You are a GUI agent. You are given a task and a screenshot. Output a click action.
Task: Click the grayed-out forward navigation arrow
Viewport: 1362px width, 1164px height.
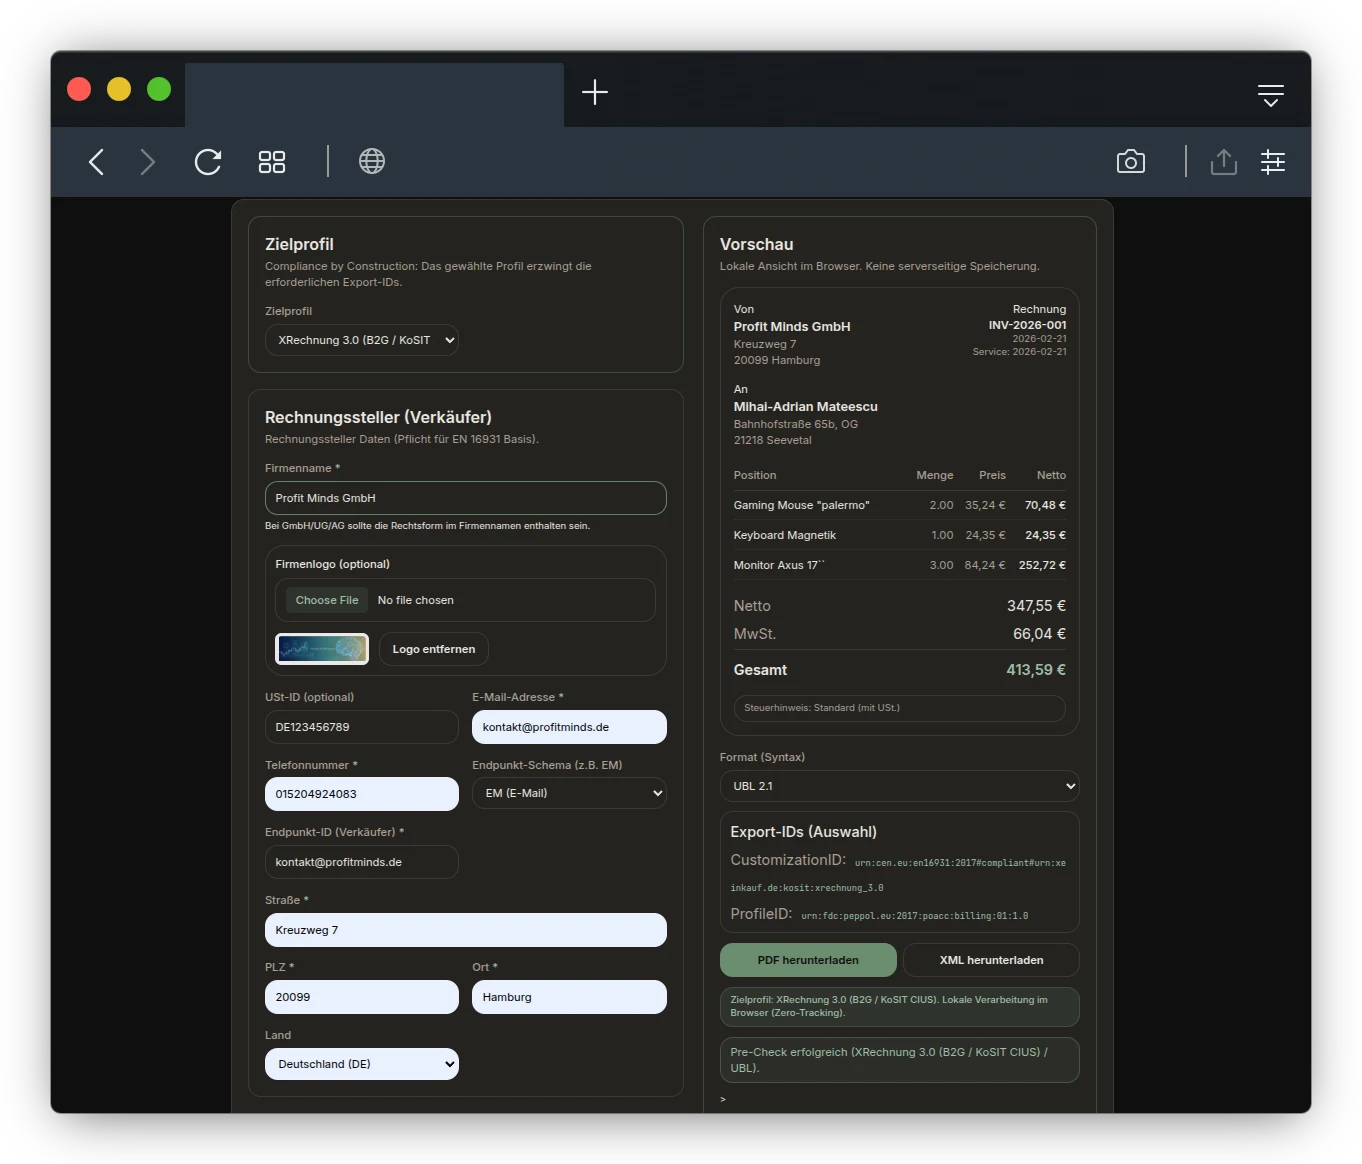(x=147, y=161)
